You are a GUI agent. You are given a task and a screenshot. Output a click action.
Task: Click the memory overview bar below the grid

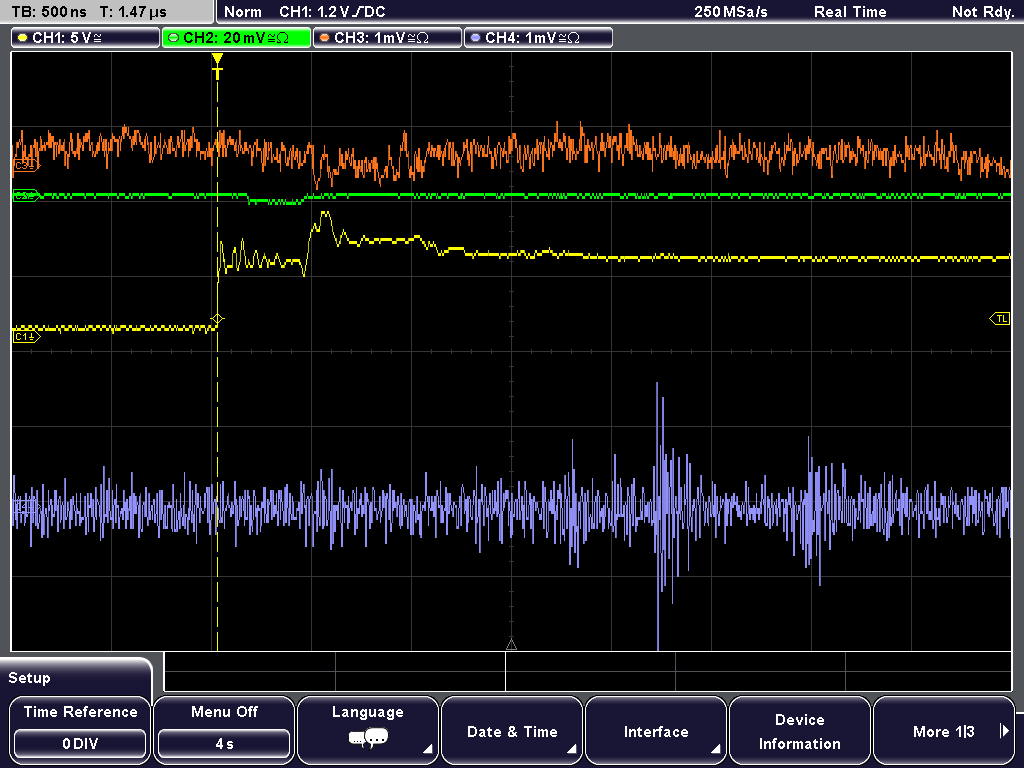[588, 671]
